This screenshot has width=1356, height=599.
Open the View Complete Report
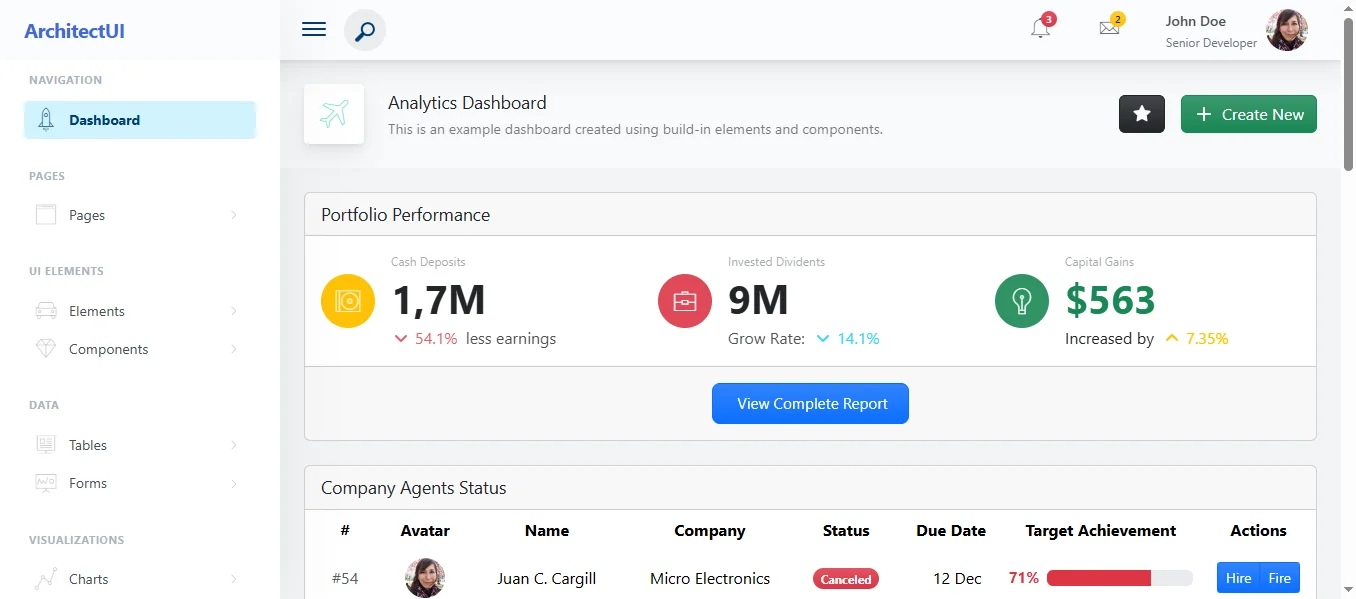810,403
